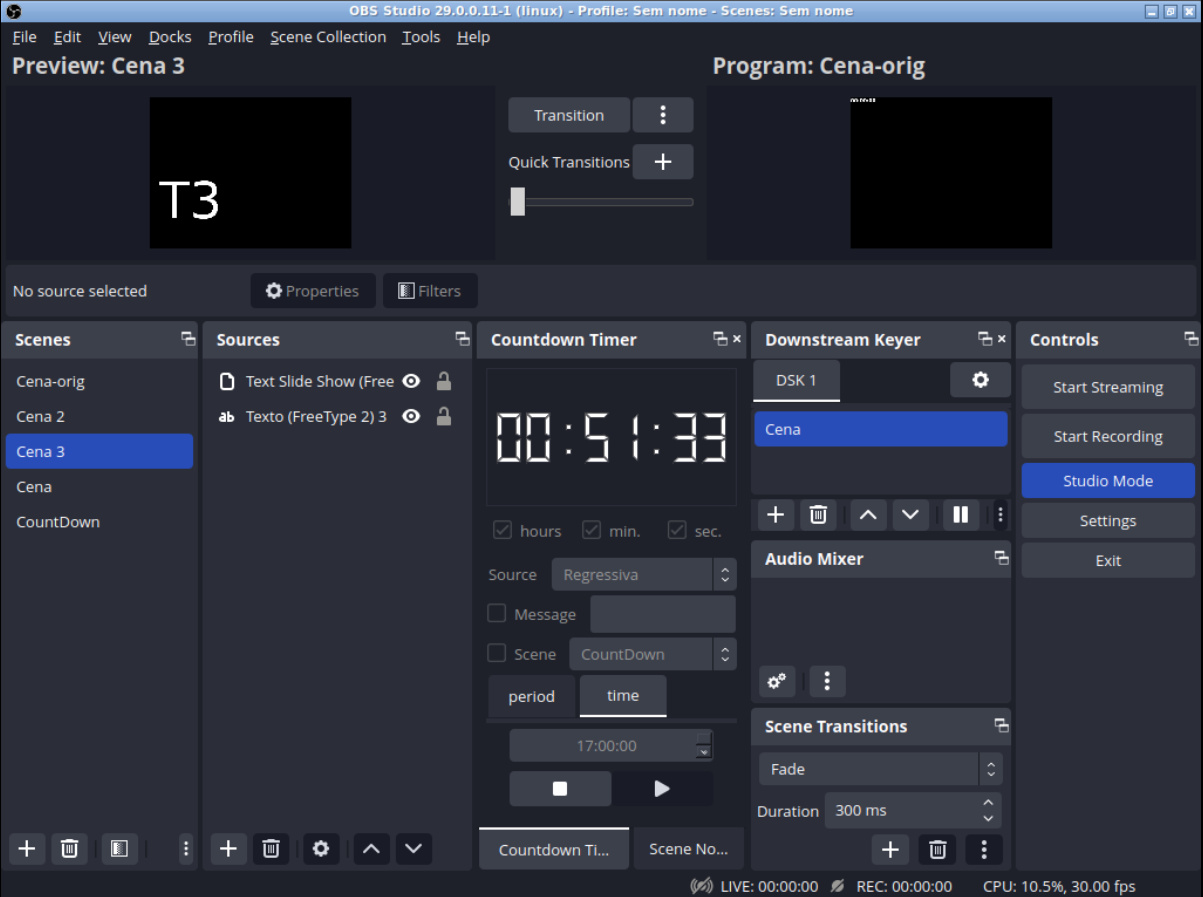Add a new source with plus icon
1203x897 pixels.
click(228, 849)
